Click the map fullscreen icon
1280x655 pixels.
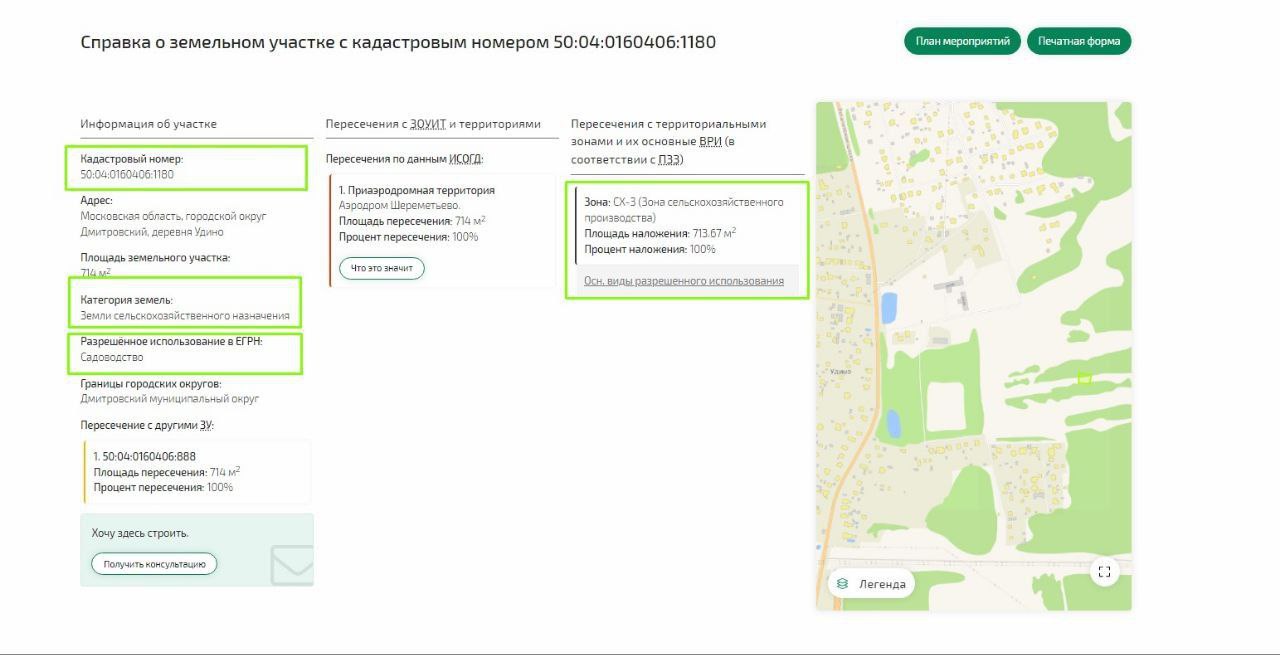pos(1104,572)
